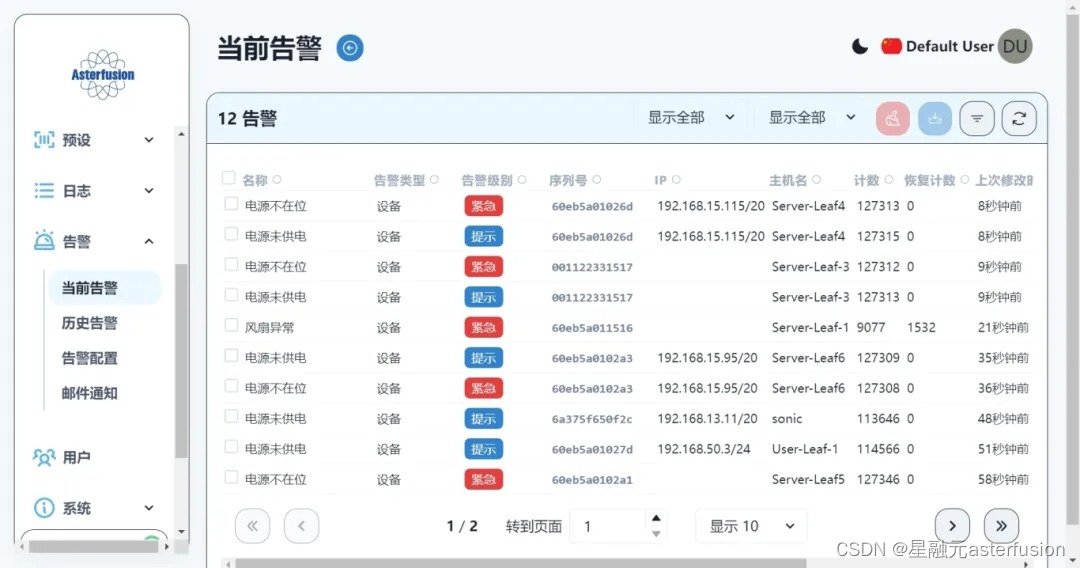Go to last page double-right arrow
Viewport: 1080px width, 568px height.
[x=1001, y=526]
